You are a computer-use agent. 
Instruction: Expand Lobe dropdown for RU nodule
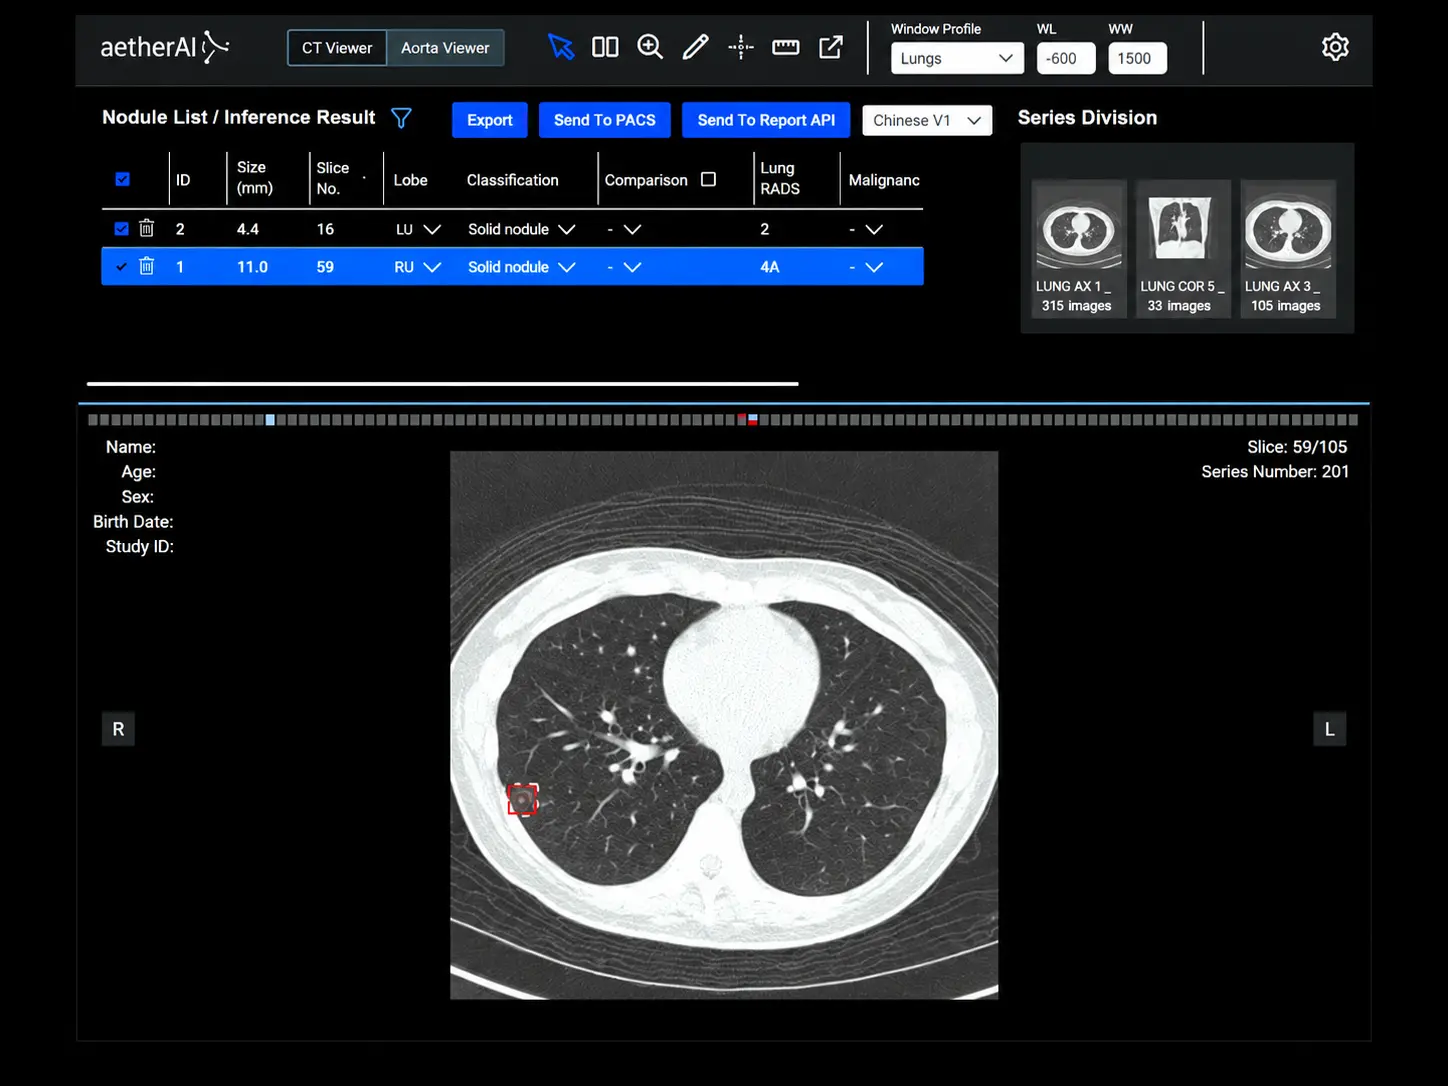click(432, 267)
